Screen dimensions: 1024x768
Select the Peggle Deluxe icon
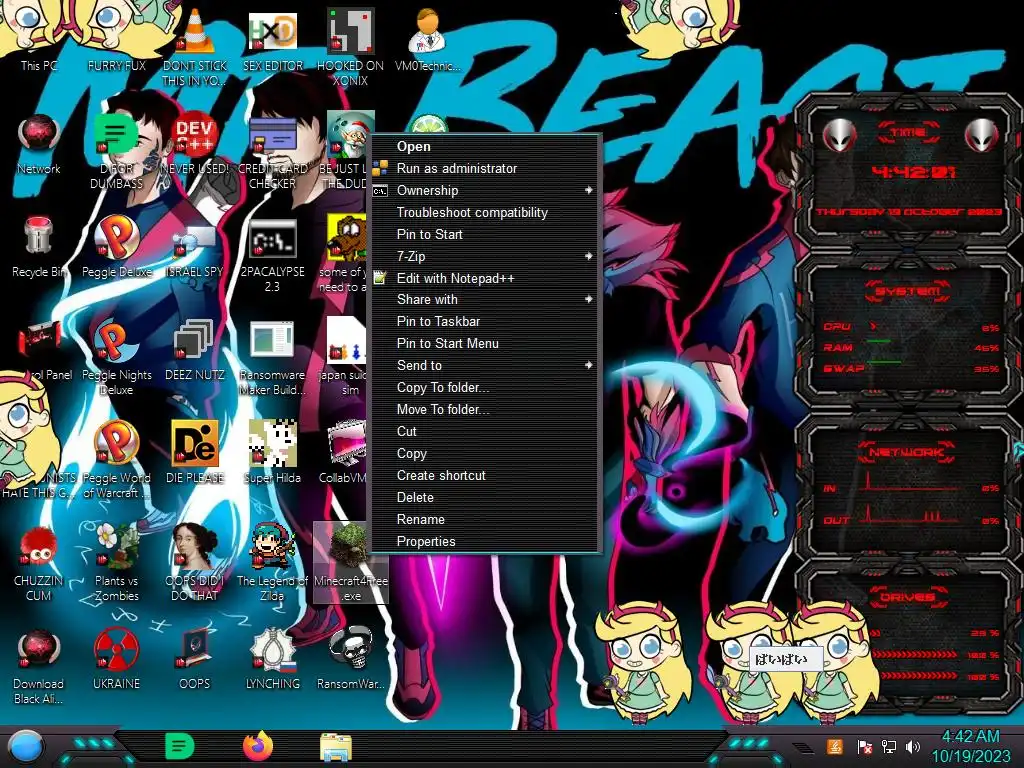click(116, 247)
